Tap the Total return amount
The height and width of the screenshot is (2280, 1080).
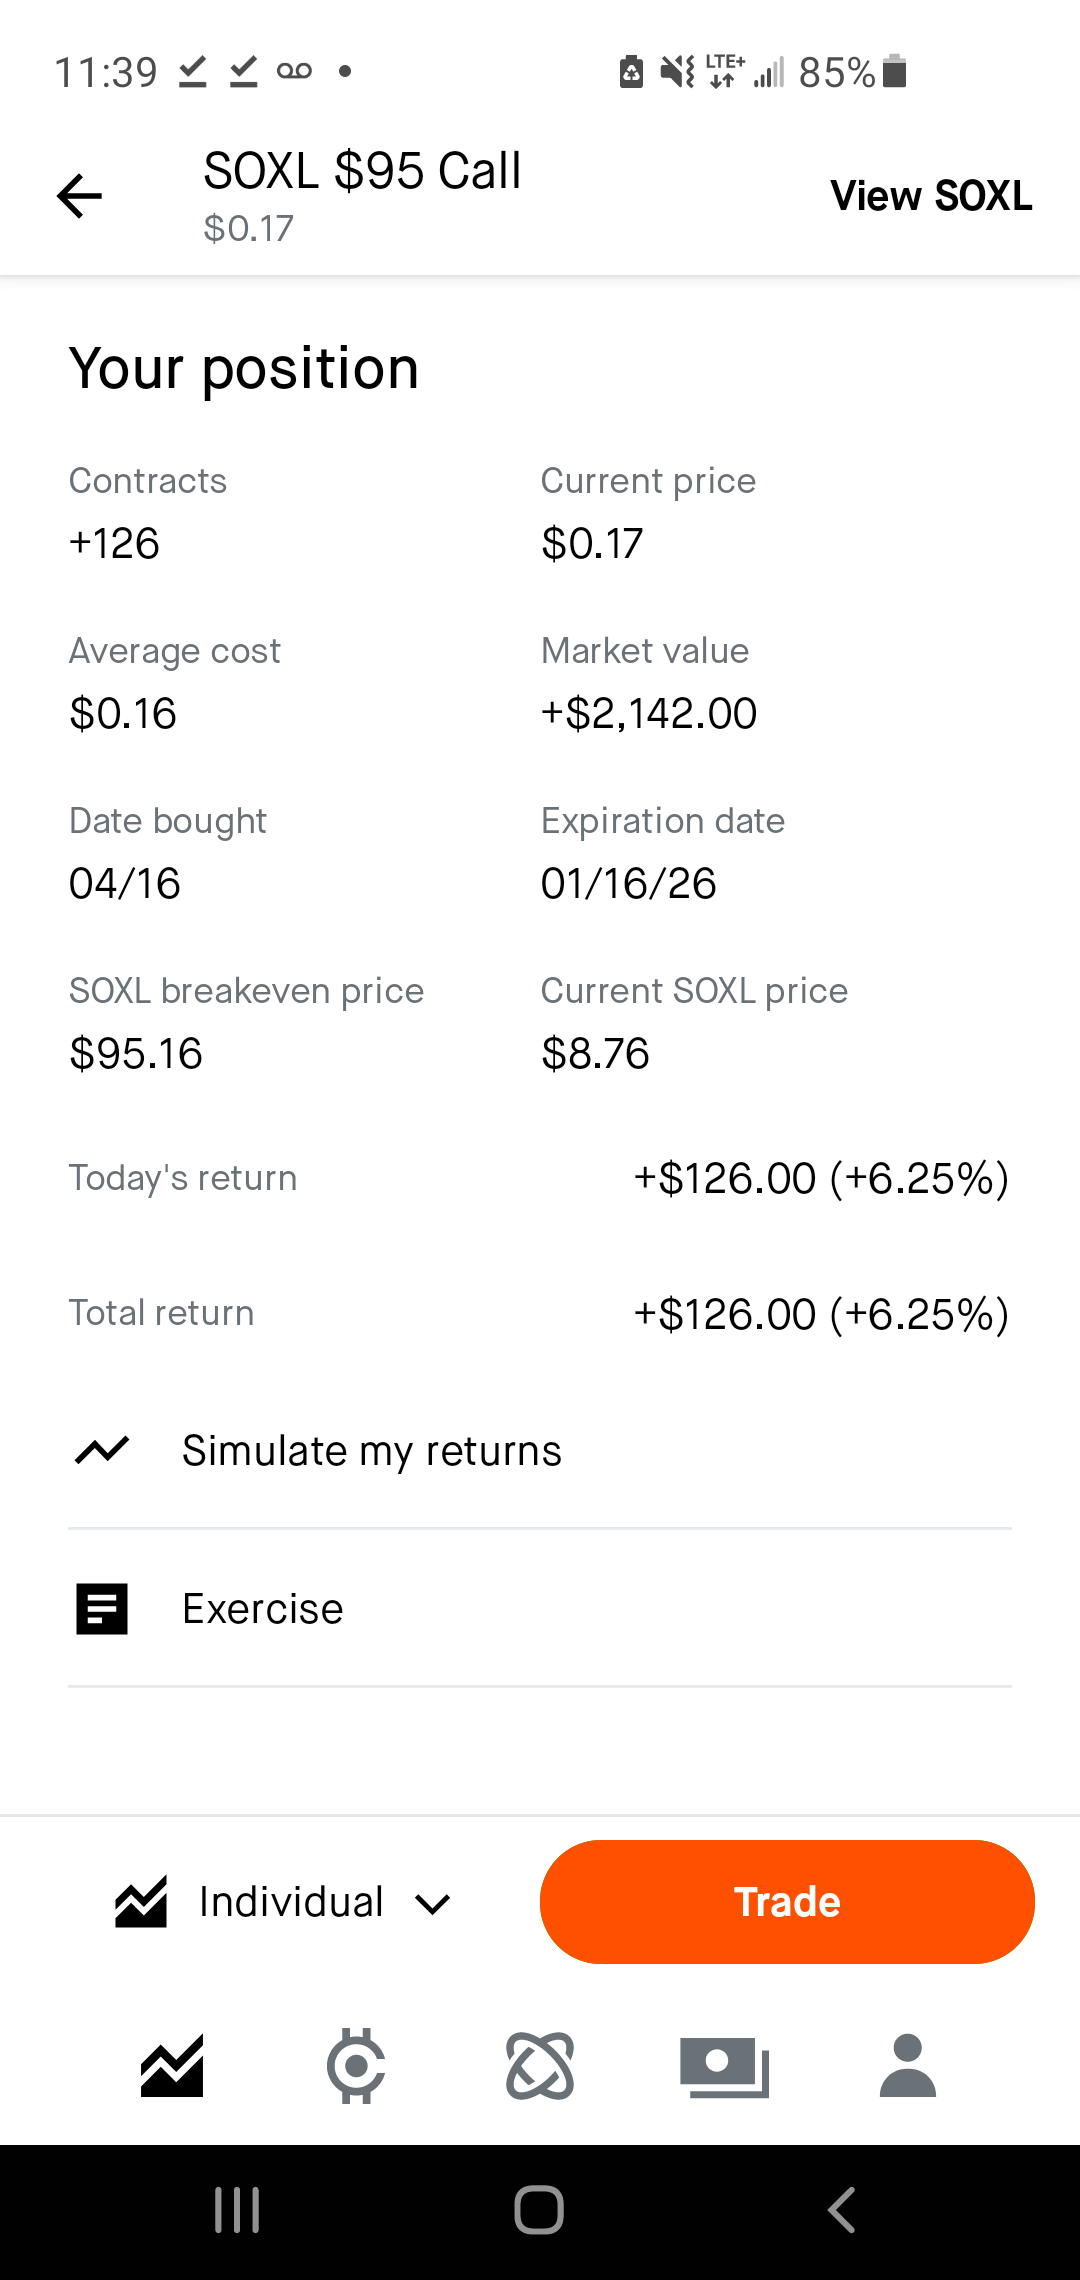pos(821,1314)
